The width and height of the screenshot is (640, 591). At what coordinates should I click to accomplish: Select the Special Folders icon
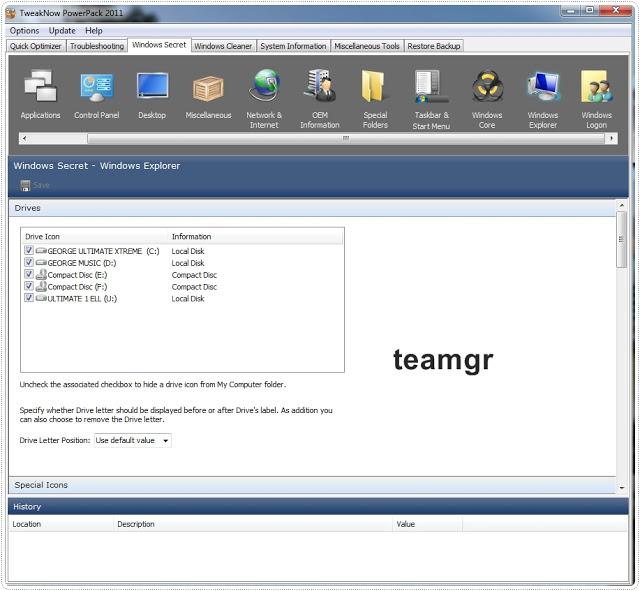coord(374,85)
